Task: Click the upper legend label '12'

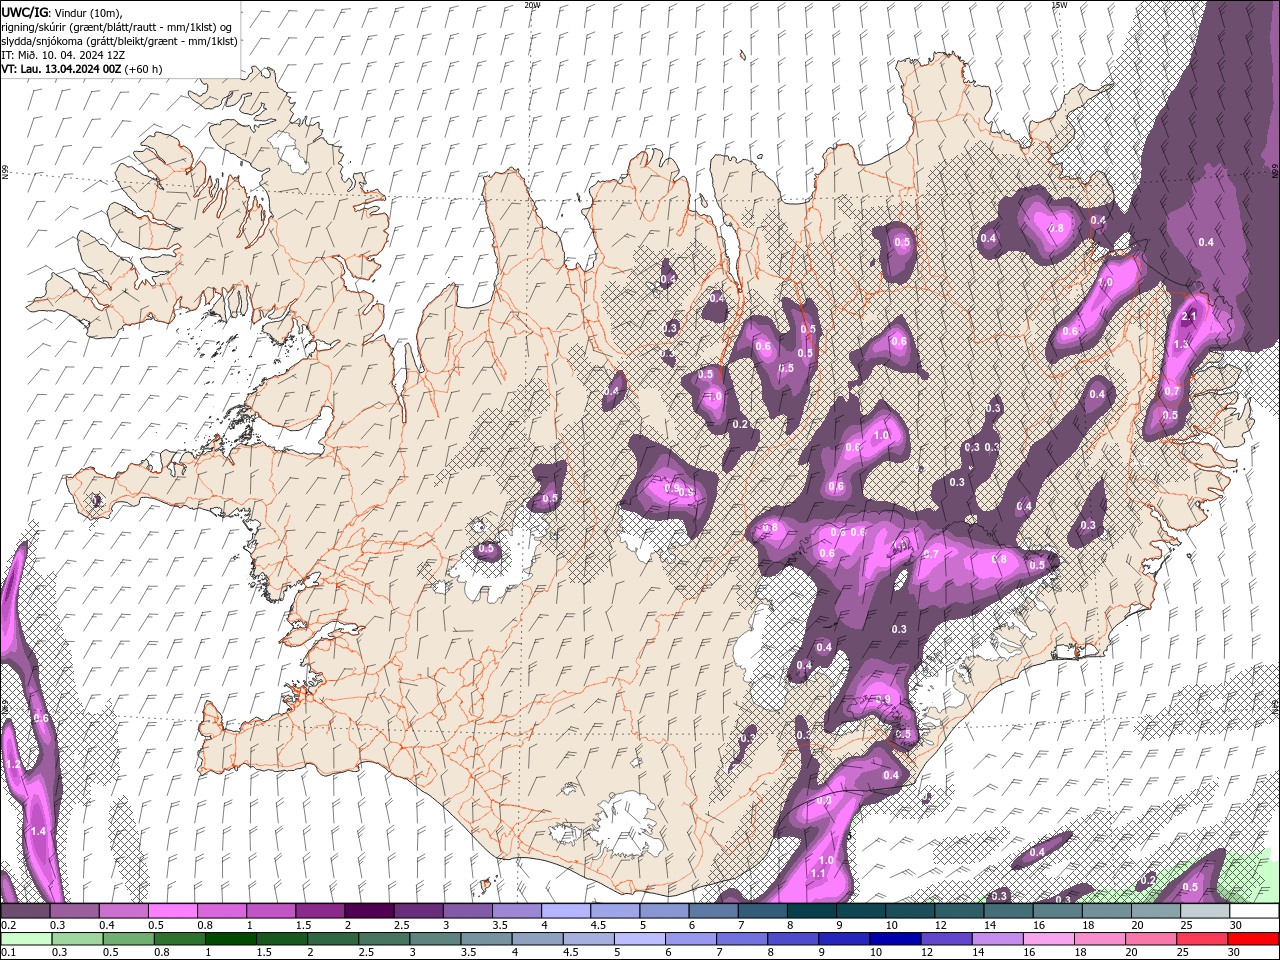Action: click(x=940, y=925)
